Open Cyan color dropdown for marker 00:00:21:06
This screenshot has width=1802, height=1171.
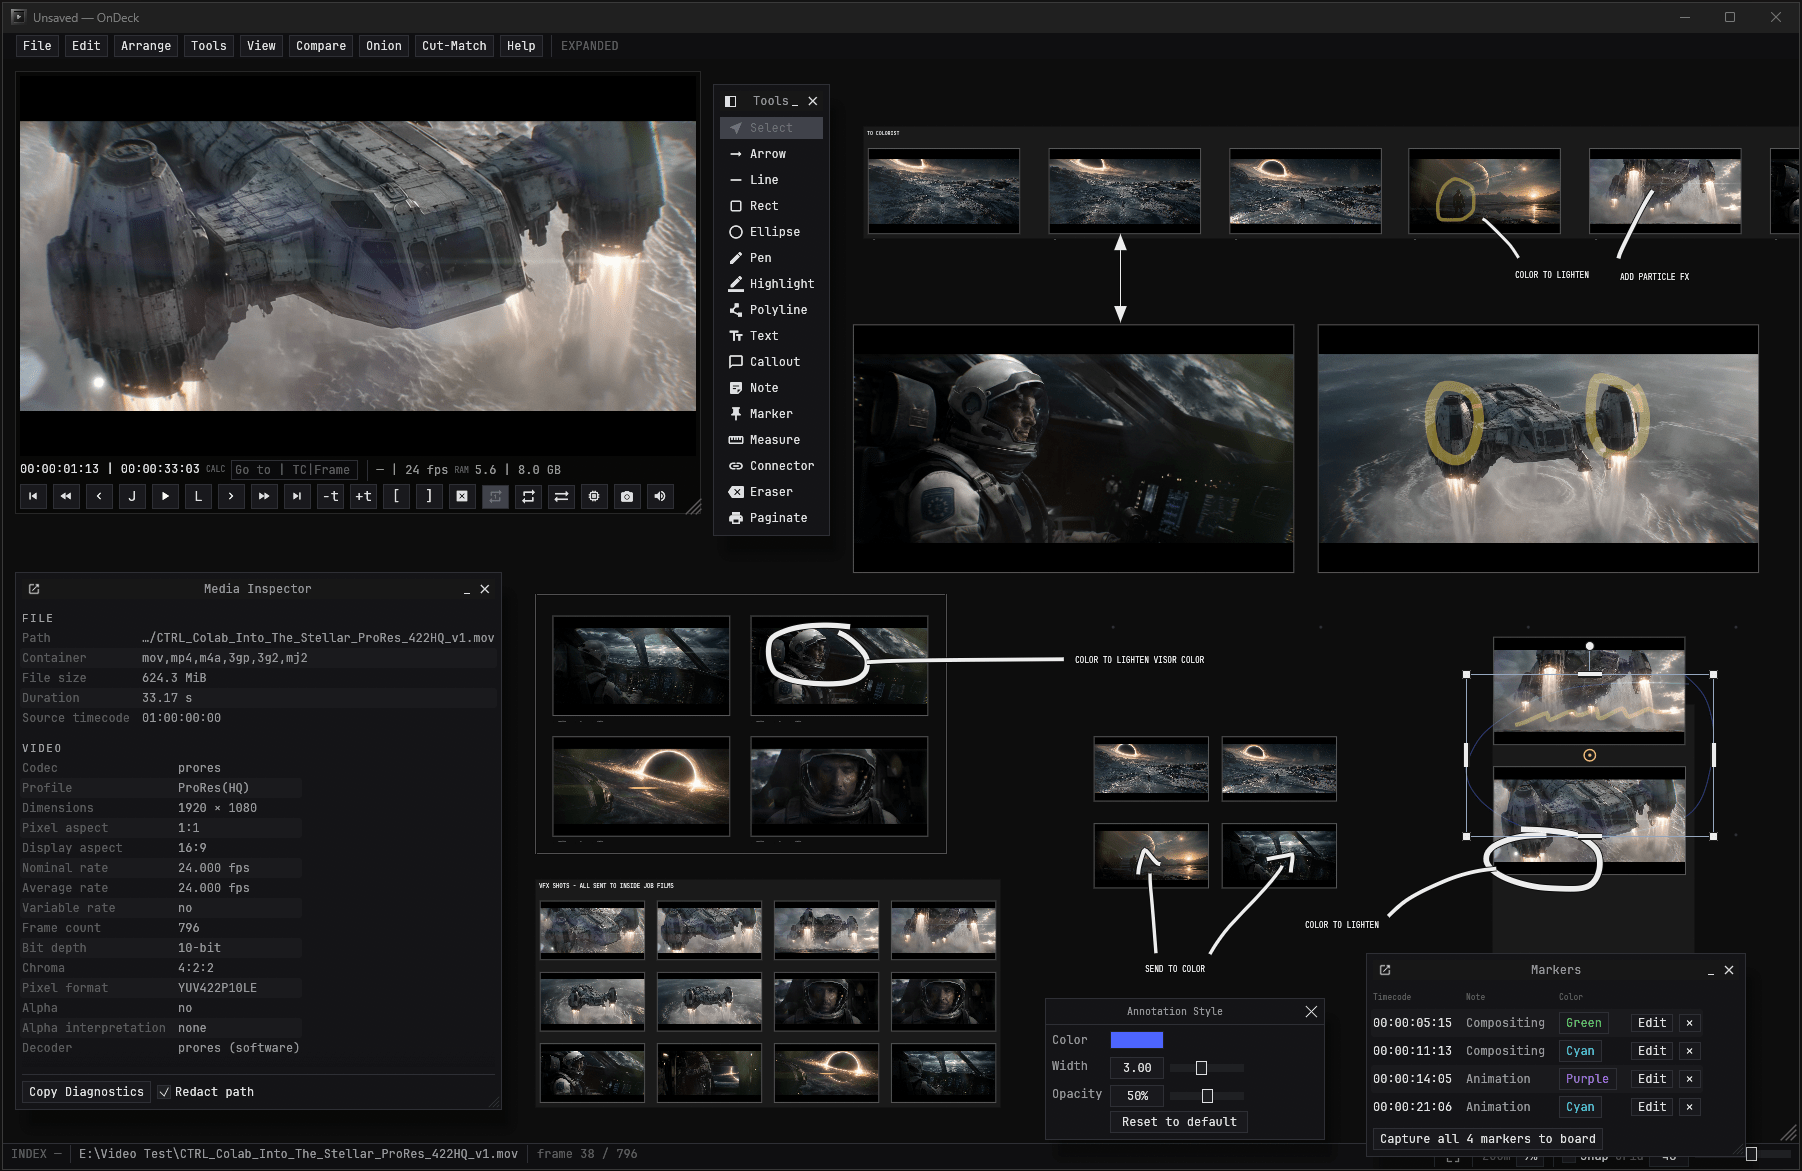pos(1580,1107)
